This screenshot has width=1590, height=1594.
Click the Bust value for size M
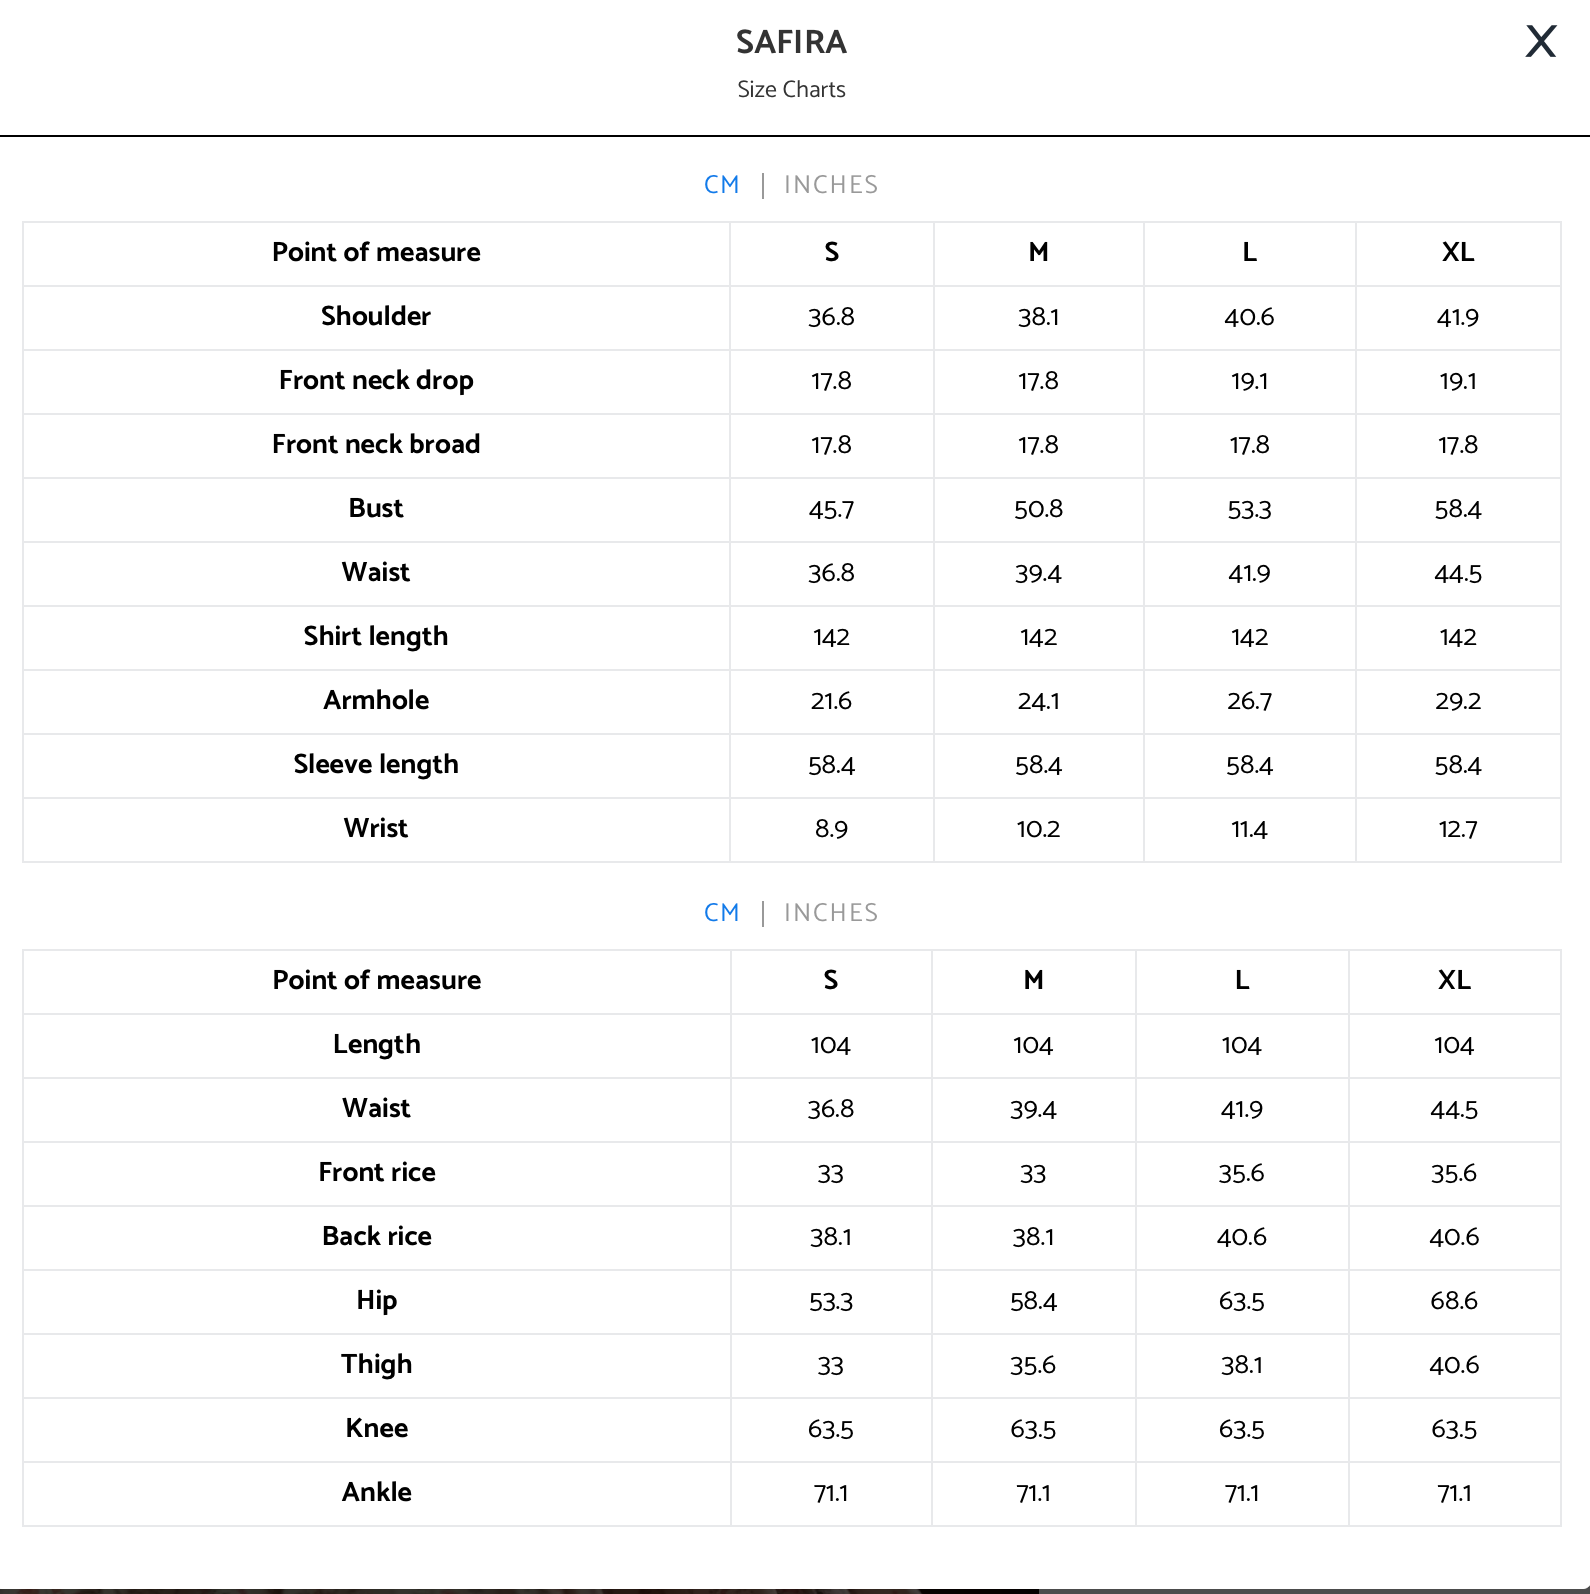click(x=1038, y=509)
